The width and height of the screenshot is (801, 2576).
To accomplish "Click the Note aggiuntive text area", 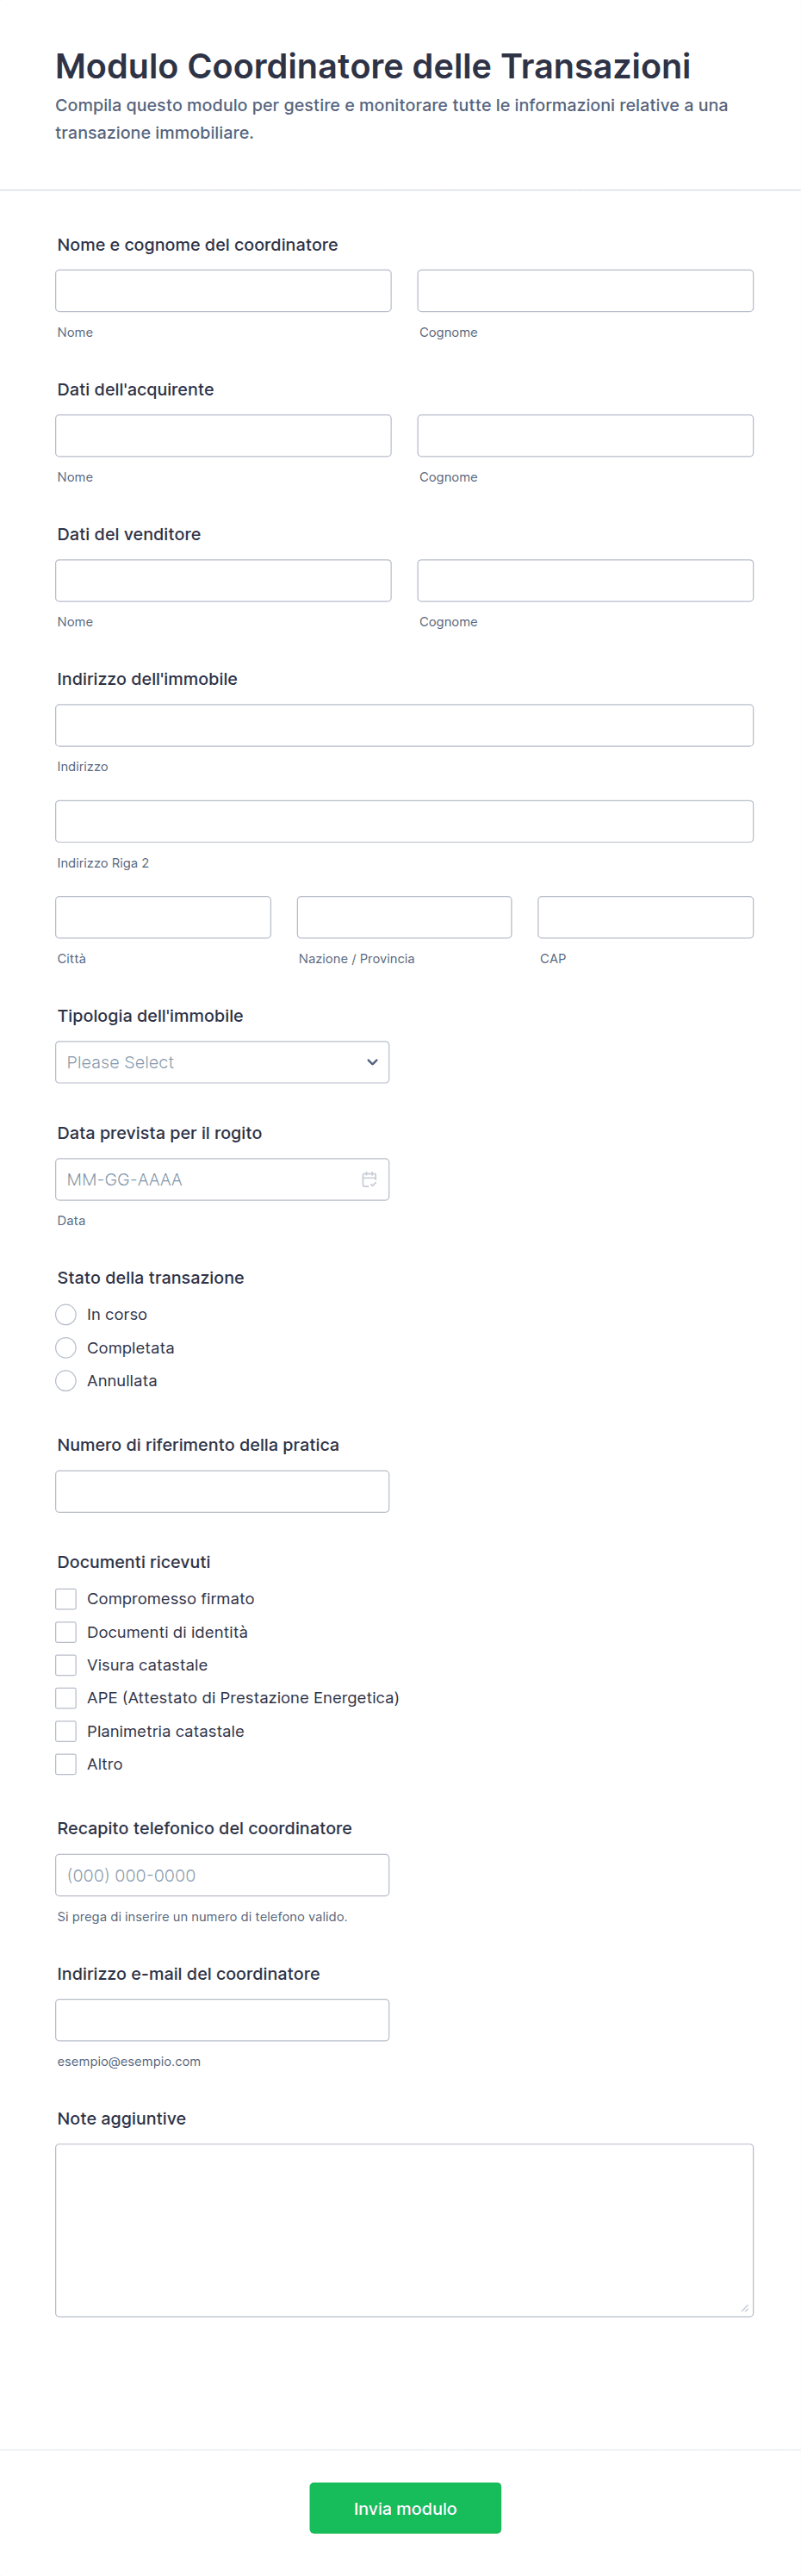I will pyautogui.click(x=404, y=2230).
